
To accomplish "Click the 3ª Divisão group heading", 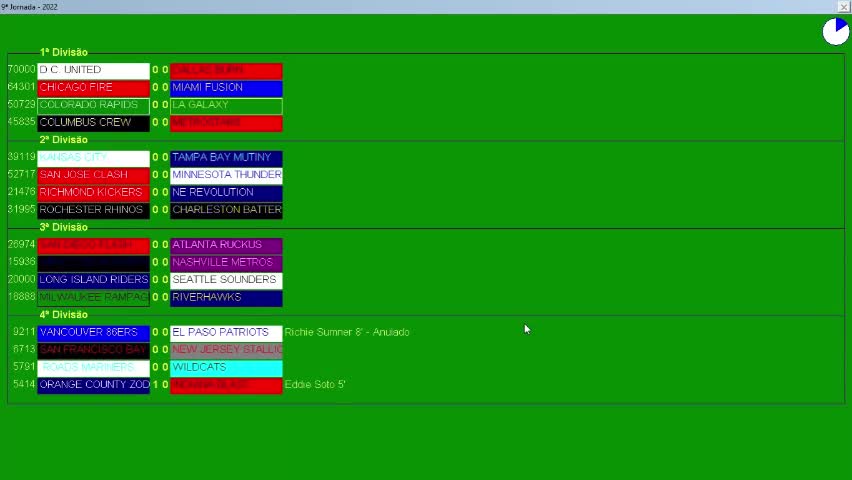I will click(x=64, y=227).
